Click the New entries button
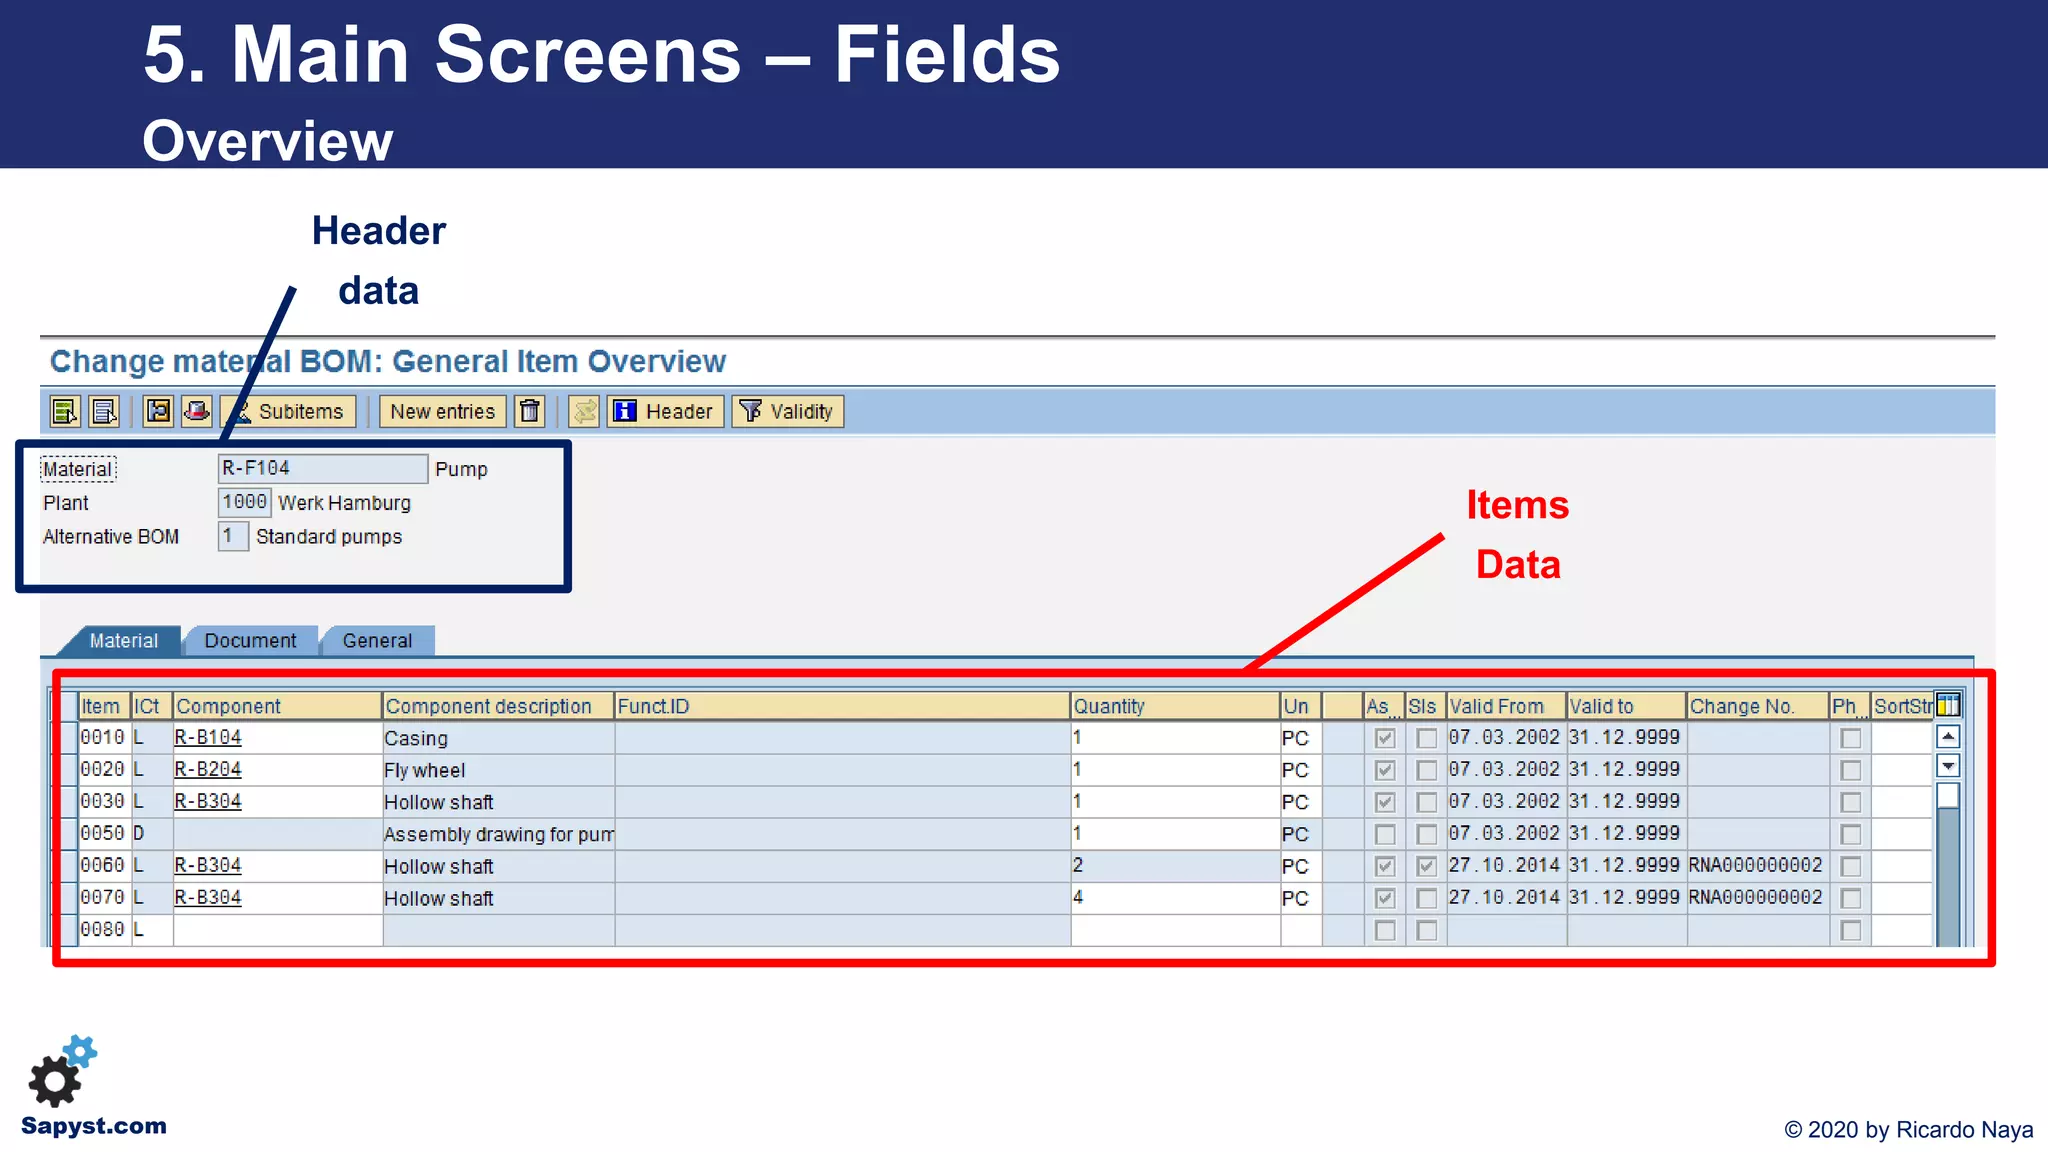 [x=443, y=411]
